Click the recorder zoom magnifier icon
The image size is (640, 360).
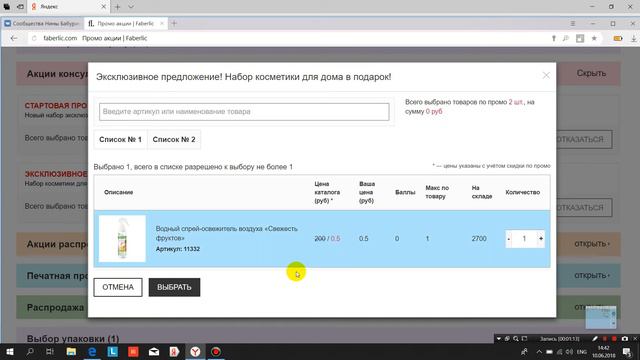pyautogui.click(x=516, y=339)
